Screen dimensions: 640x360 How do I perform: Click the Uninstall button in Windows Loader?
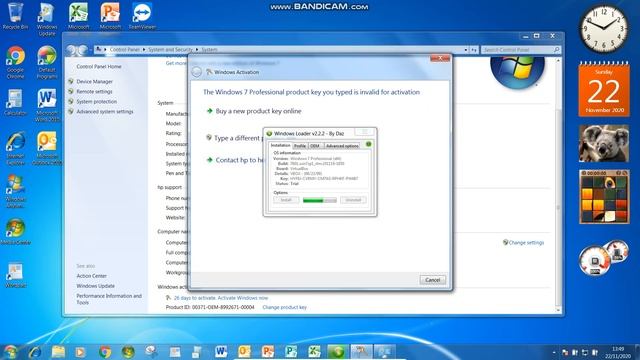click(353, 200)
